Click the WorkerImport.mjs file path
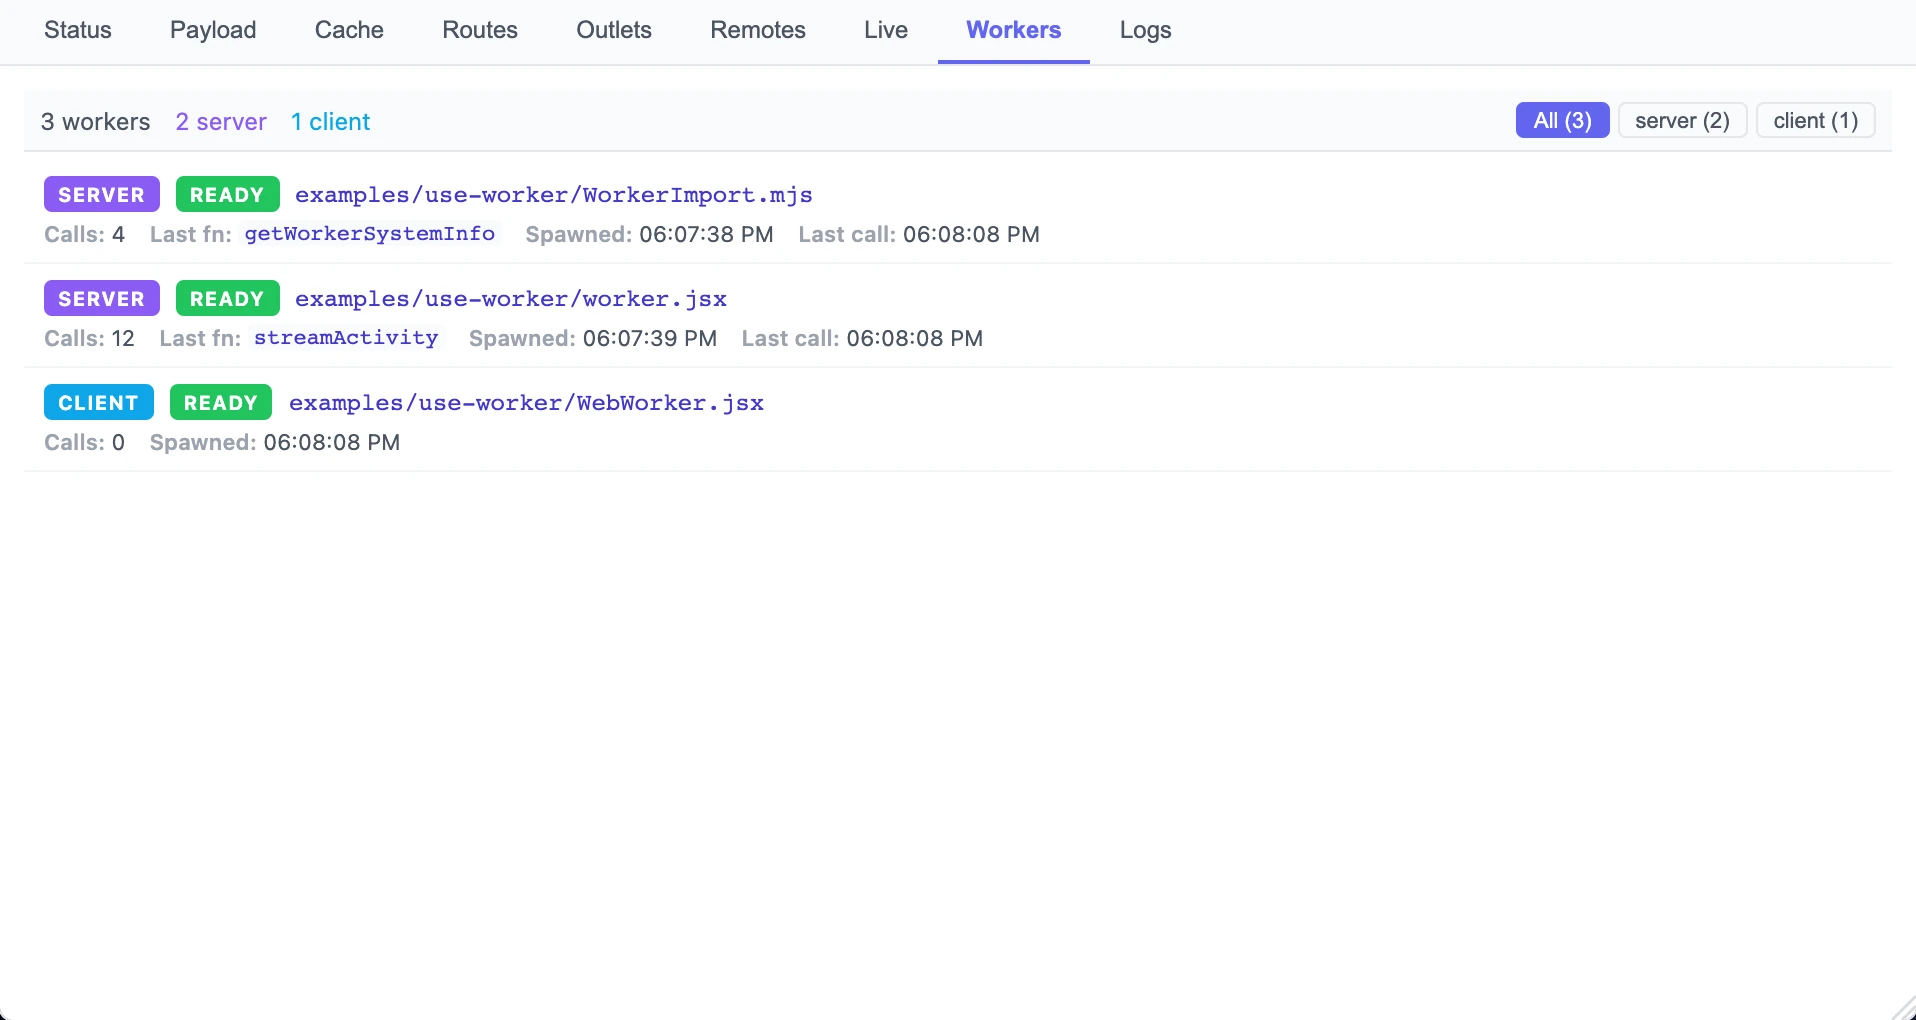Viewport: 1916px width, 1020px height. pos(553,195)
